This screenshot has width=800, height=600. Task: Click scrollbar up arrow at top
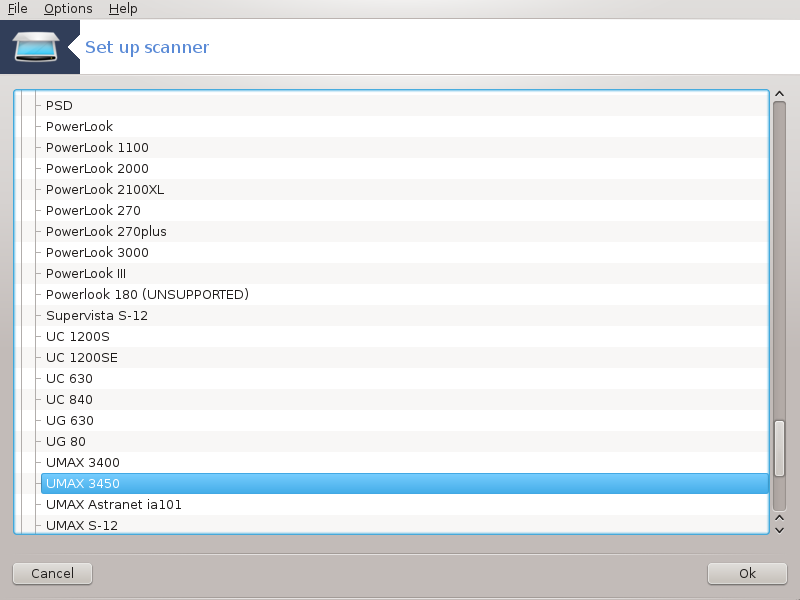click(779, 94)
